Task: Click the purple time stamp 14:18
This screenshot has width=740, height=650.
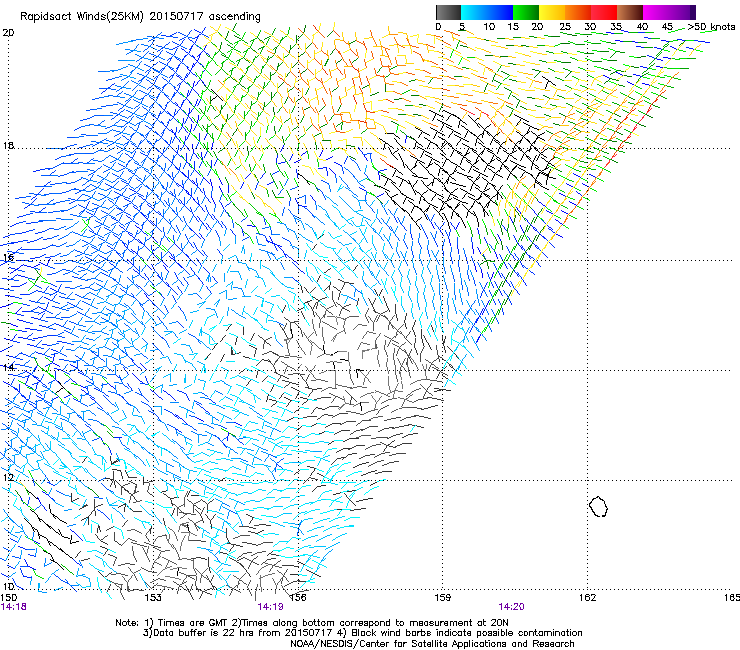Action: (x=14, y=607)
